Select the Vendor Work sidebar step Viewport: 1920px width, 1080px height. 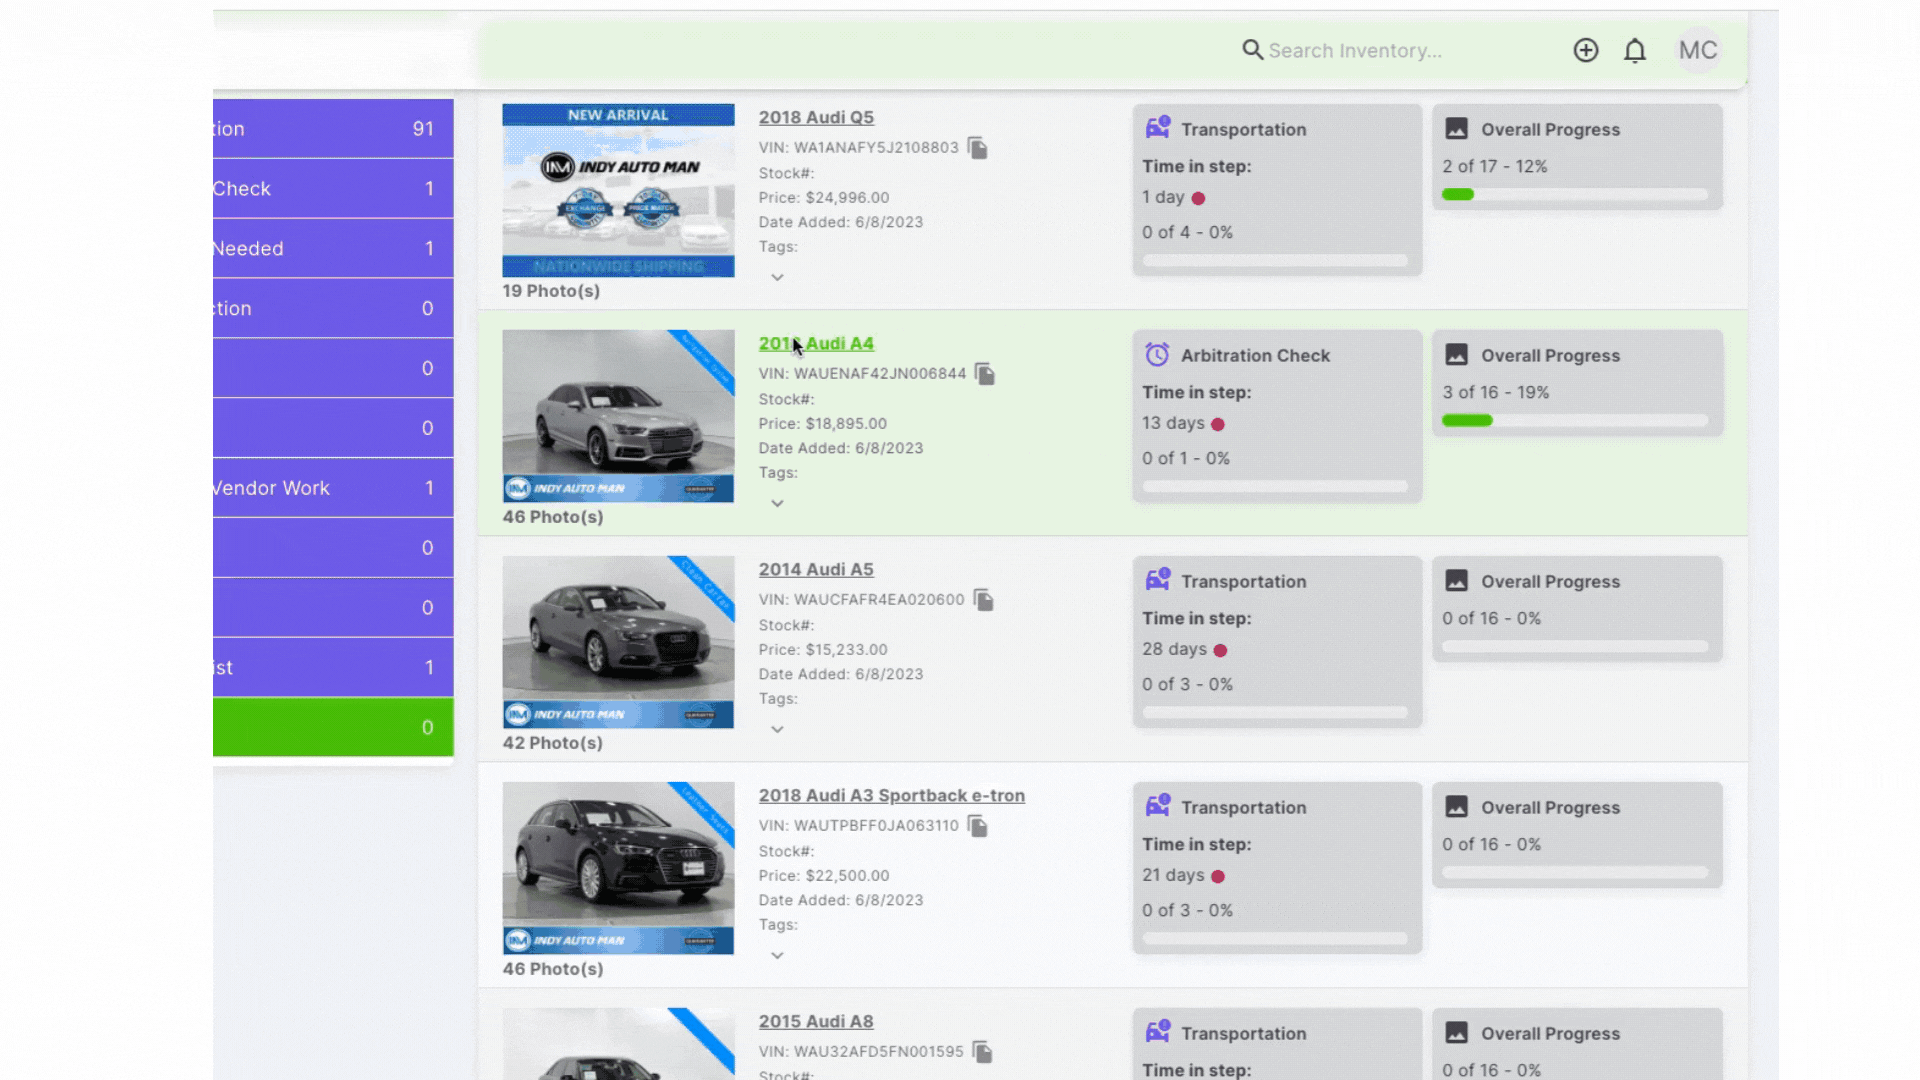point(332,488)
